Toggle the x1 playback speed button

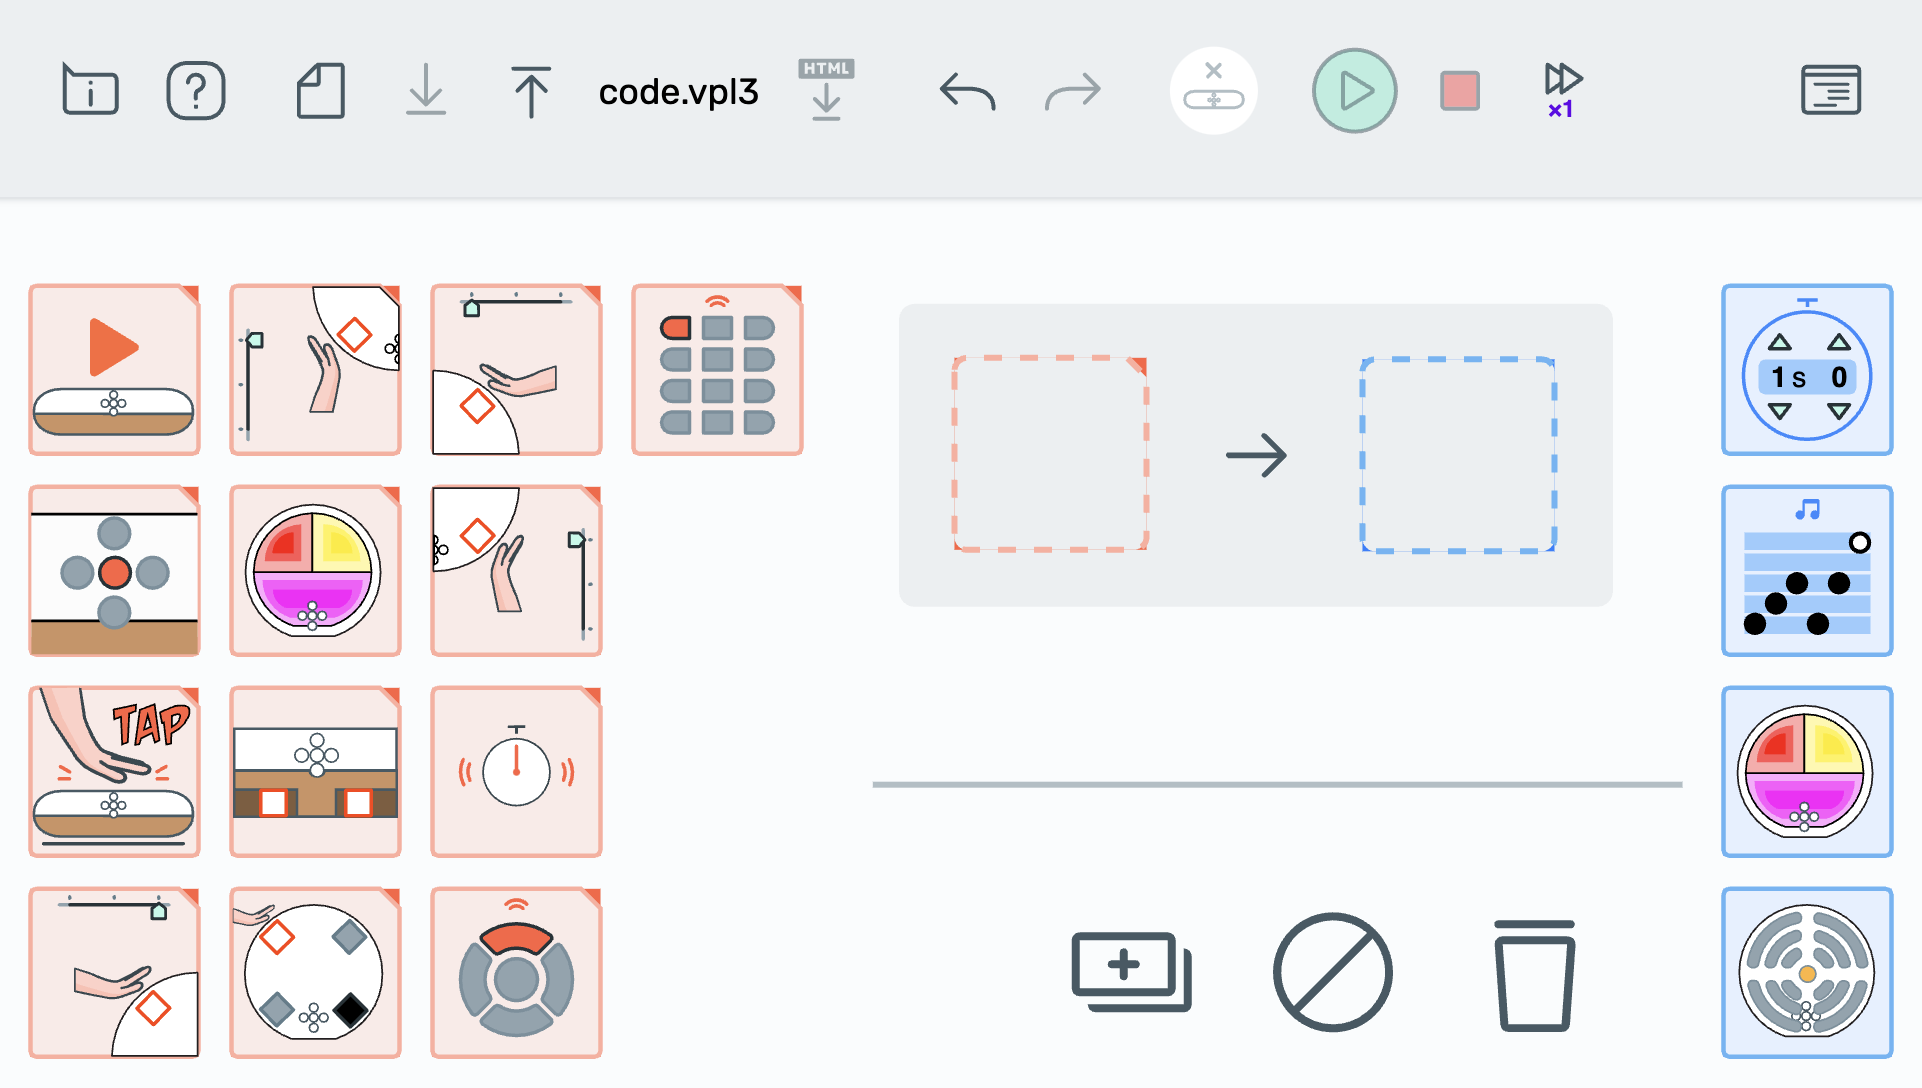coord(1561,91)
